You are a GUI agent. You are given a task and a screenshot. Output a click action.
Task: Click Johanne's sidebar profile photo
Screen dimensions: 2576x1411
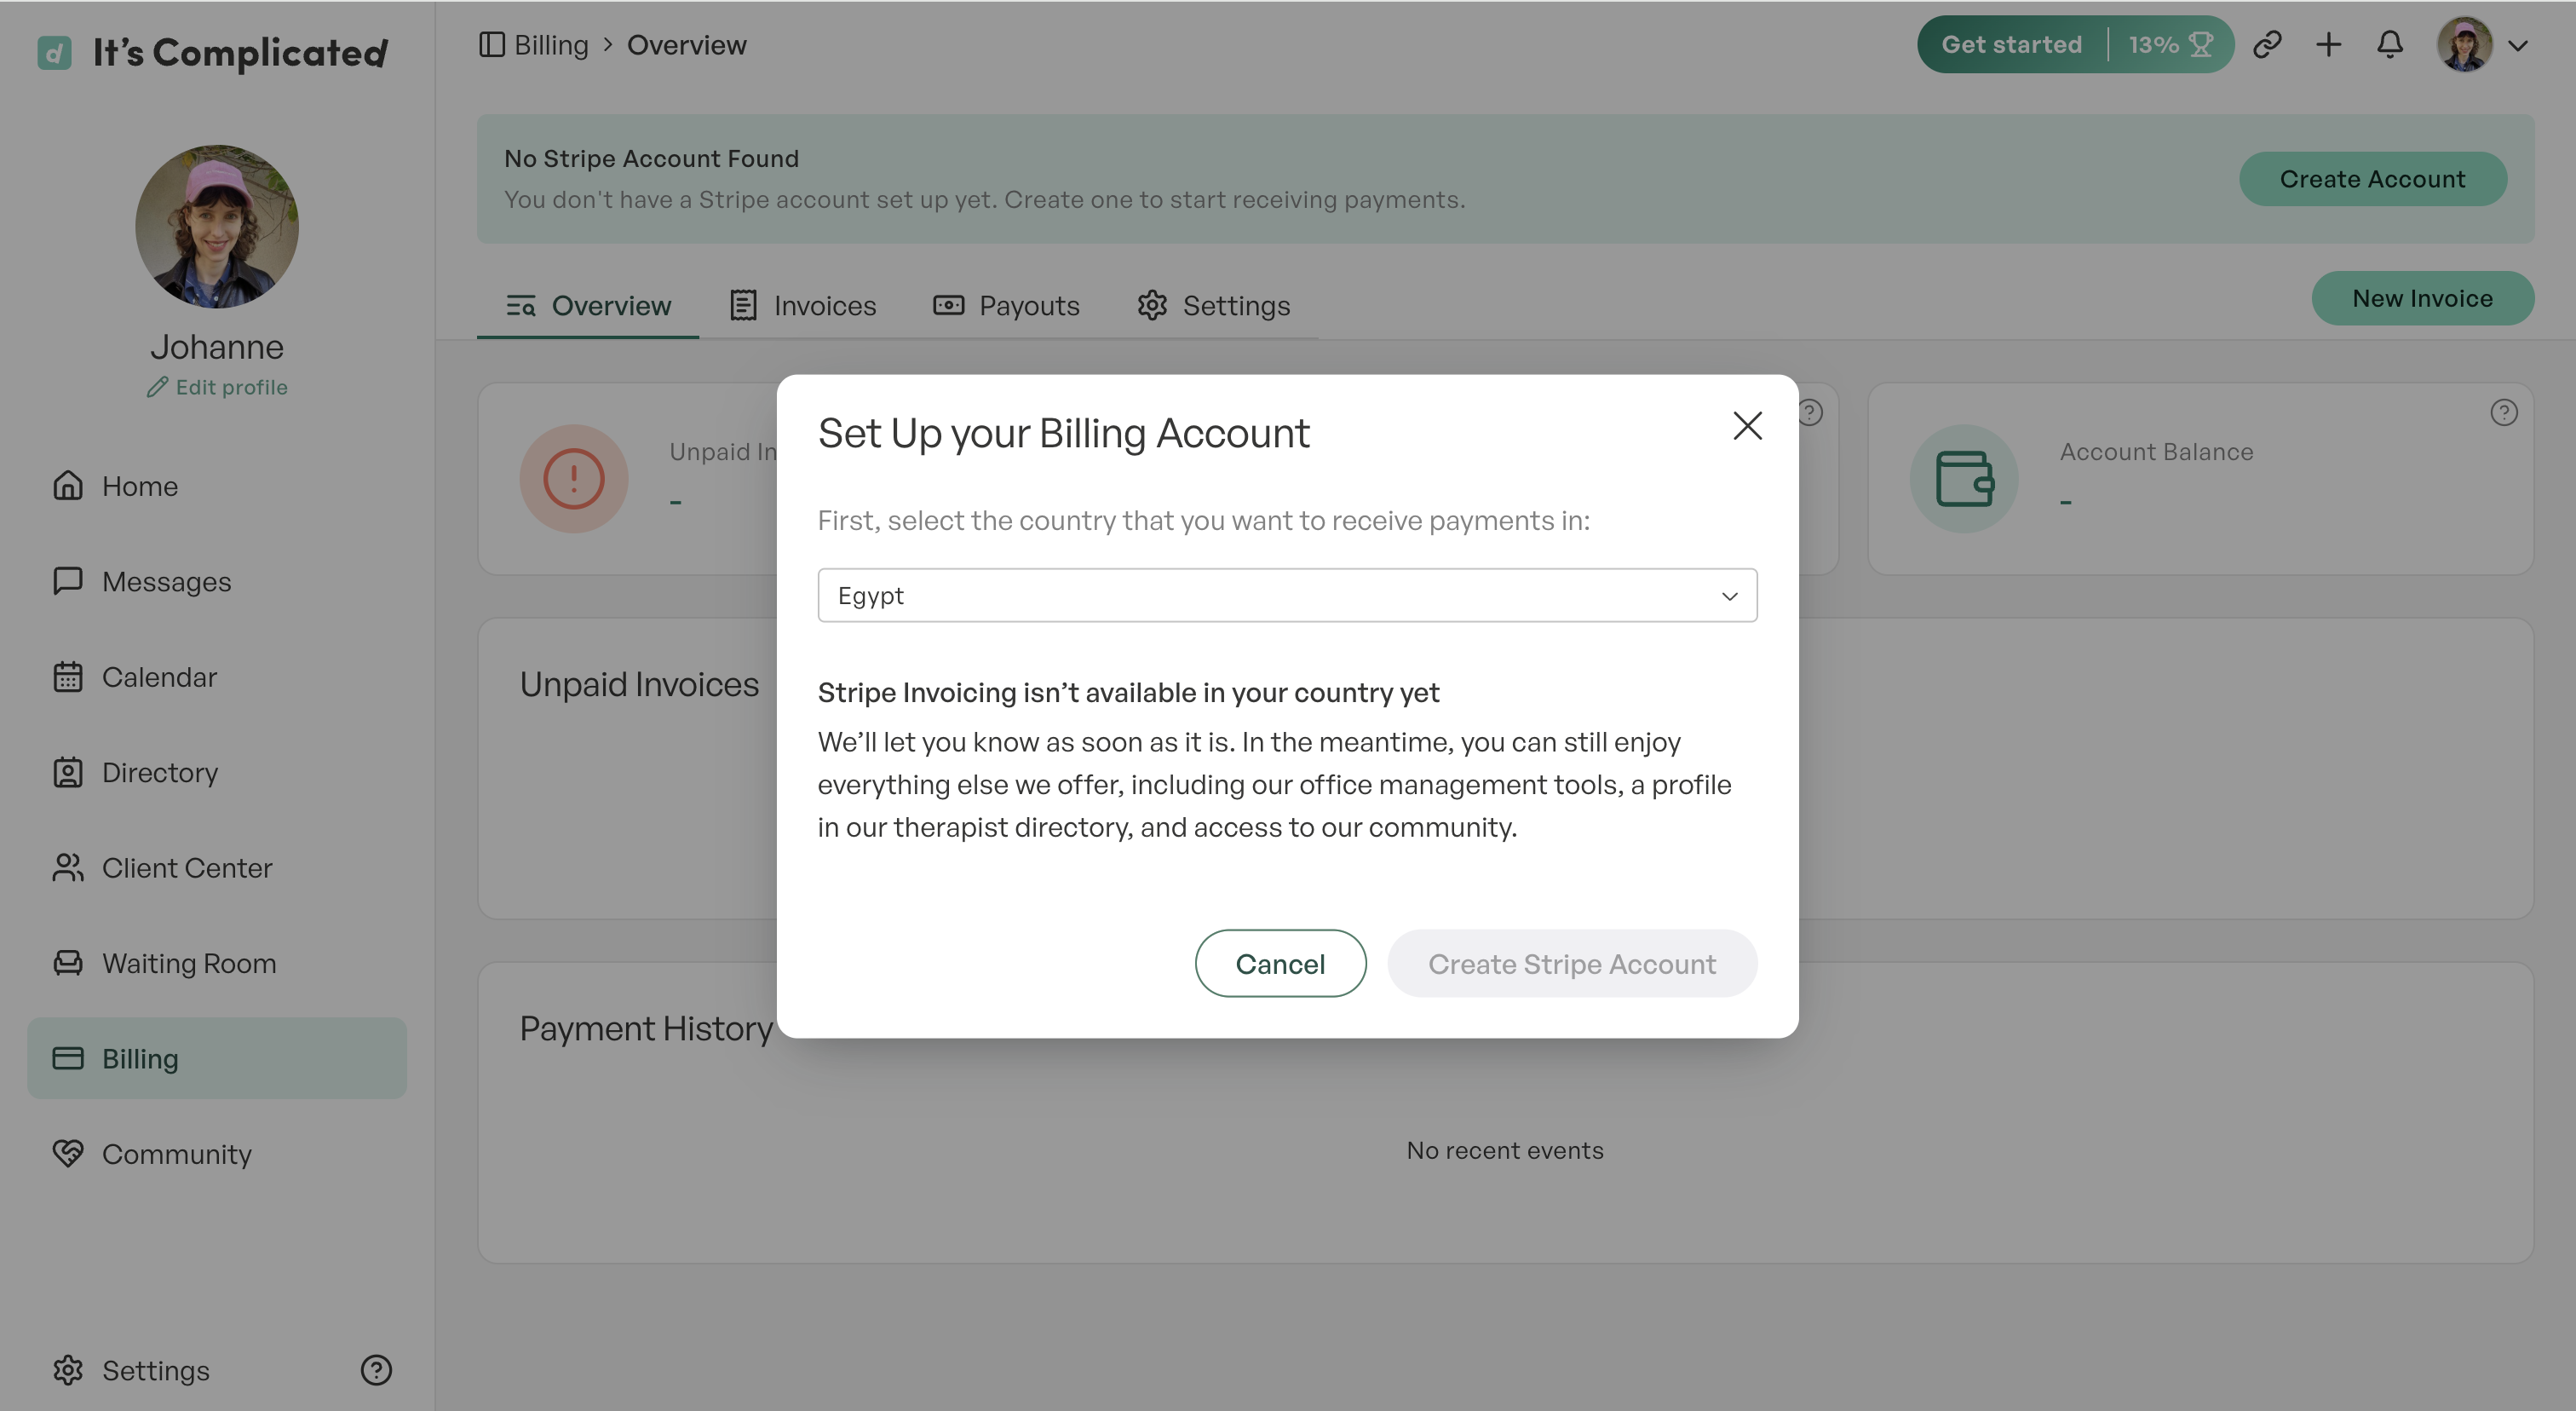(217, 226)
